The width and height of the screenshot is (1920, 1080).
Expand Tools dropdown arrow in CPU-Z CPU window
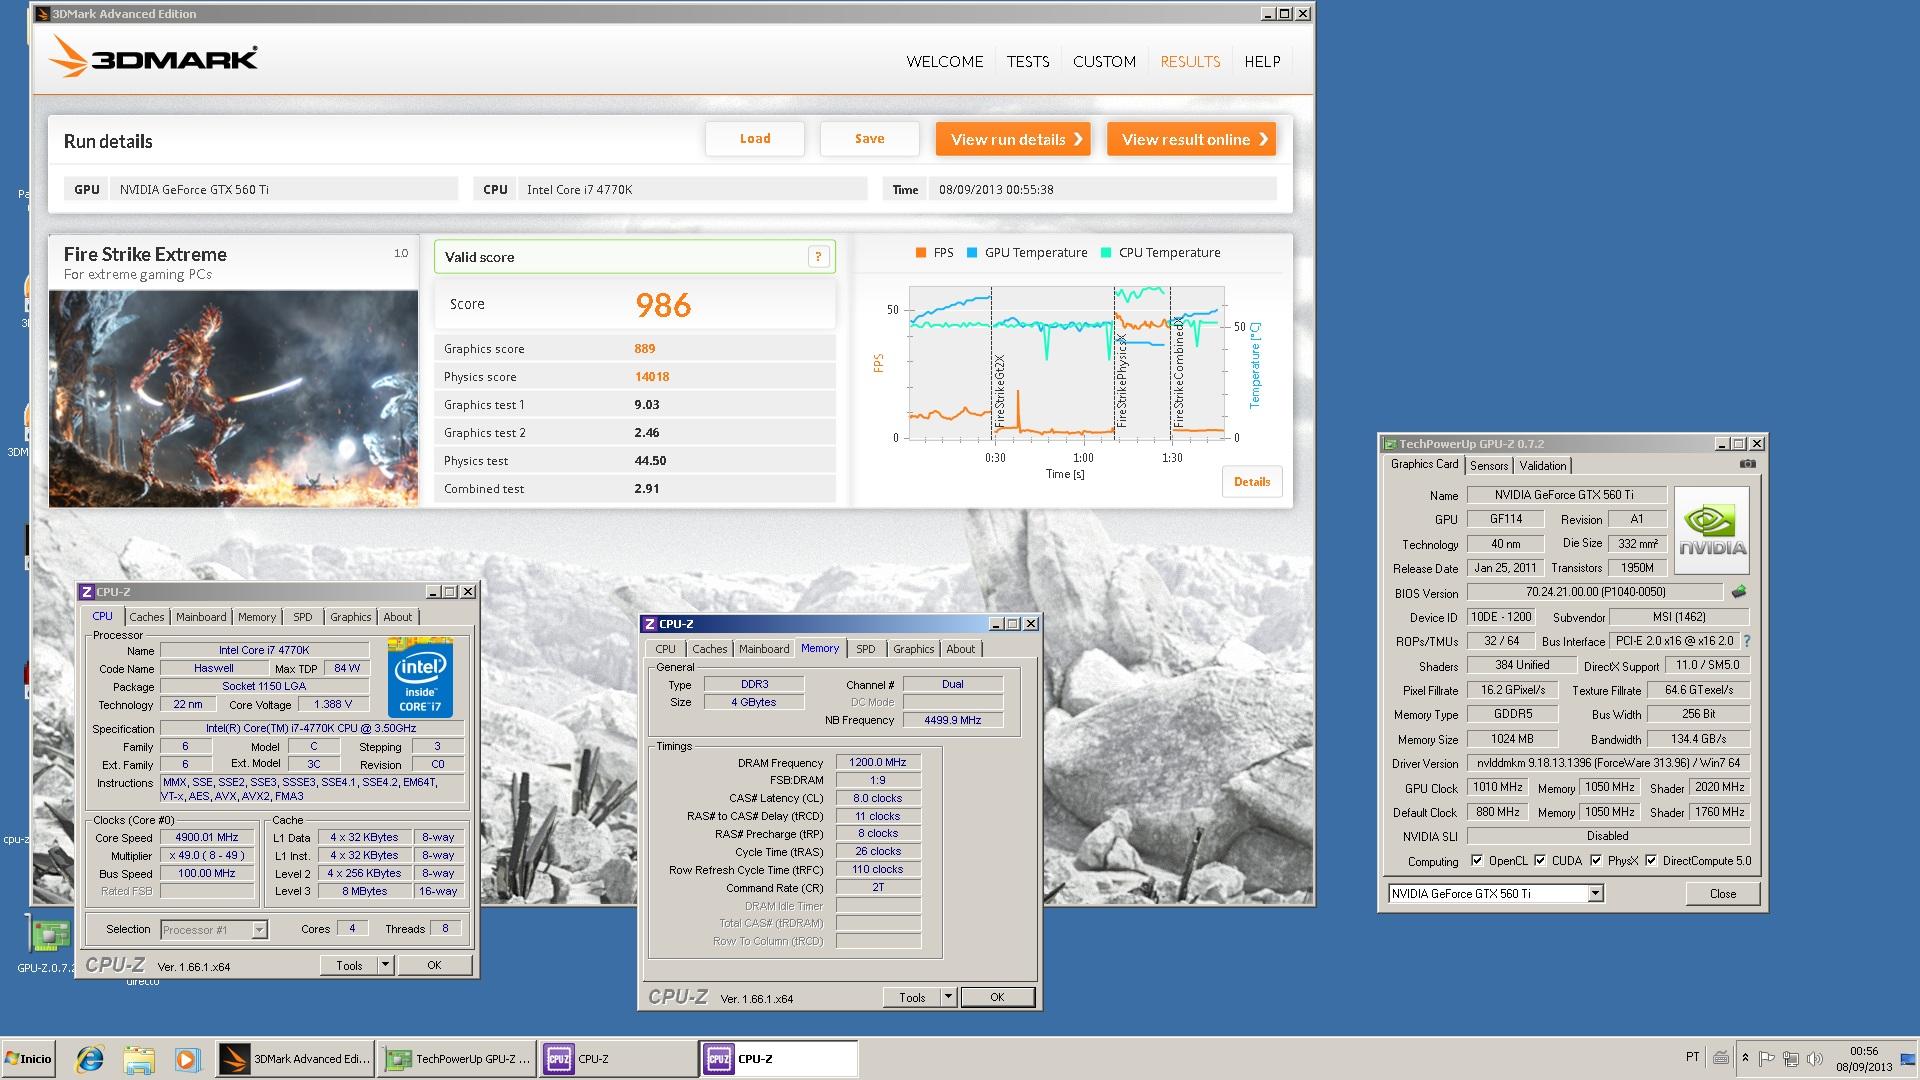385,965
